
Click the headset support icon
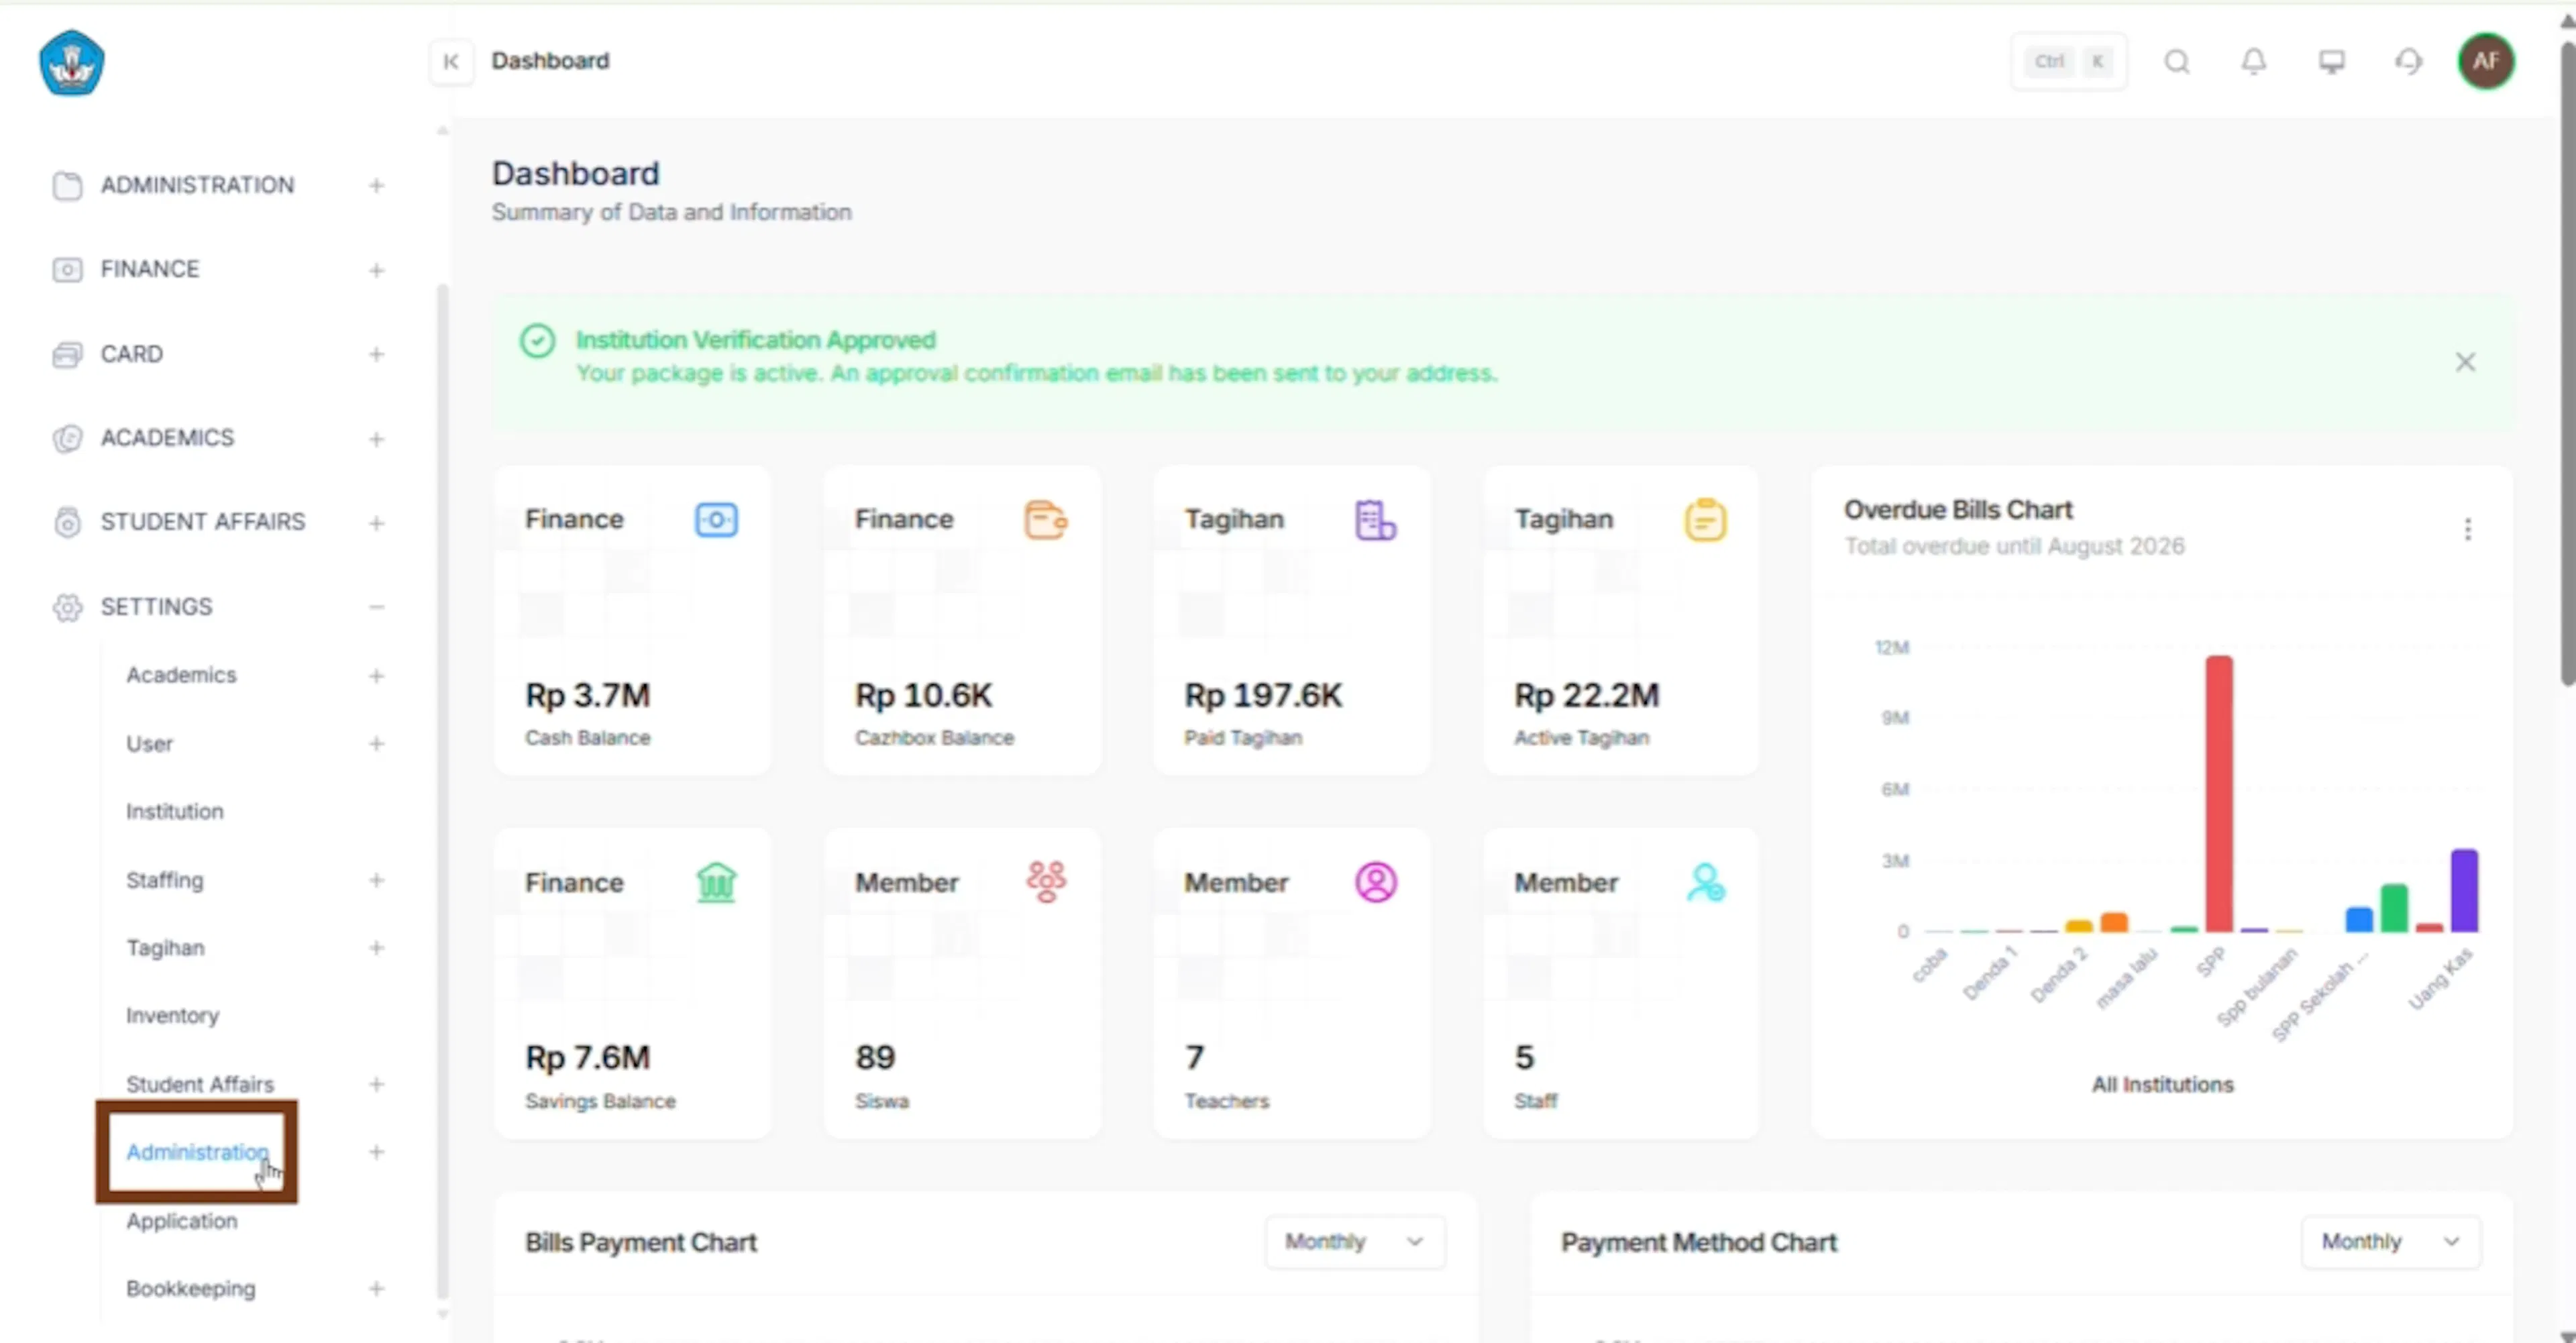[x=2408, y=62]
